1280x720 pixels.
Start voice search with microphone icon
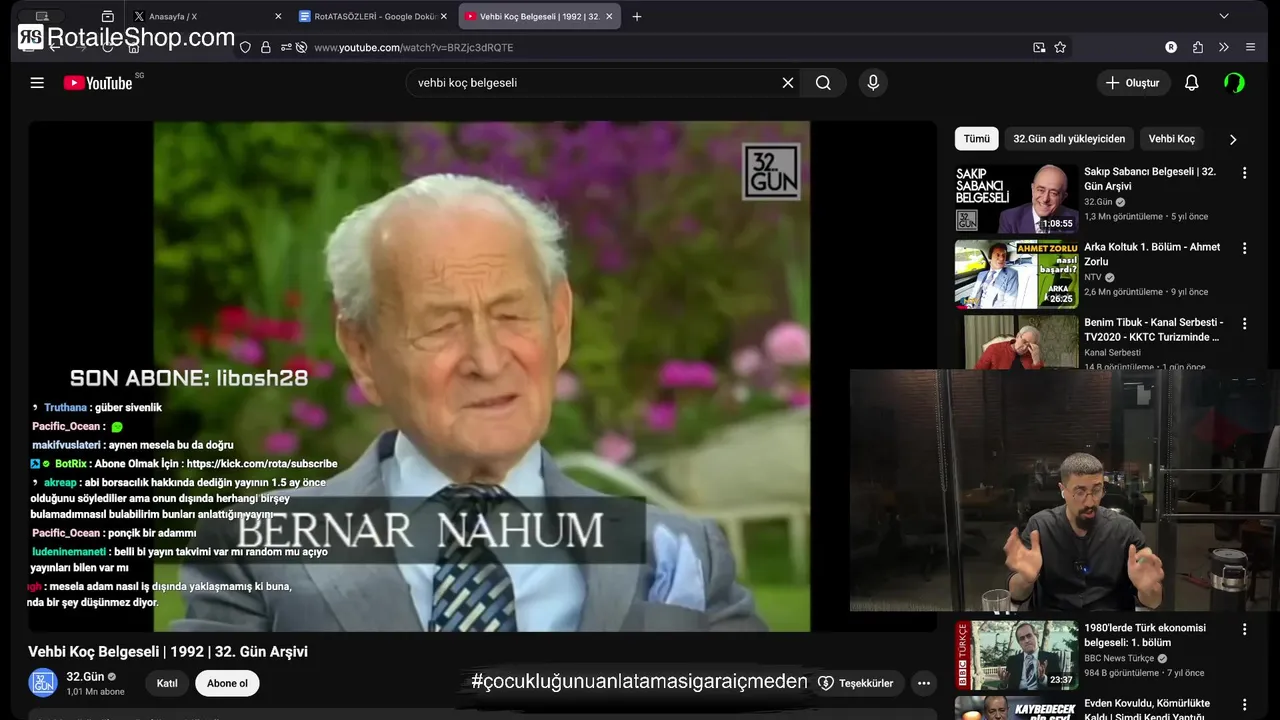click(873, 83)
